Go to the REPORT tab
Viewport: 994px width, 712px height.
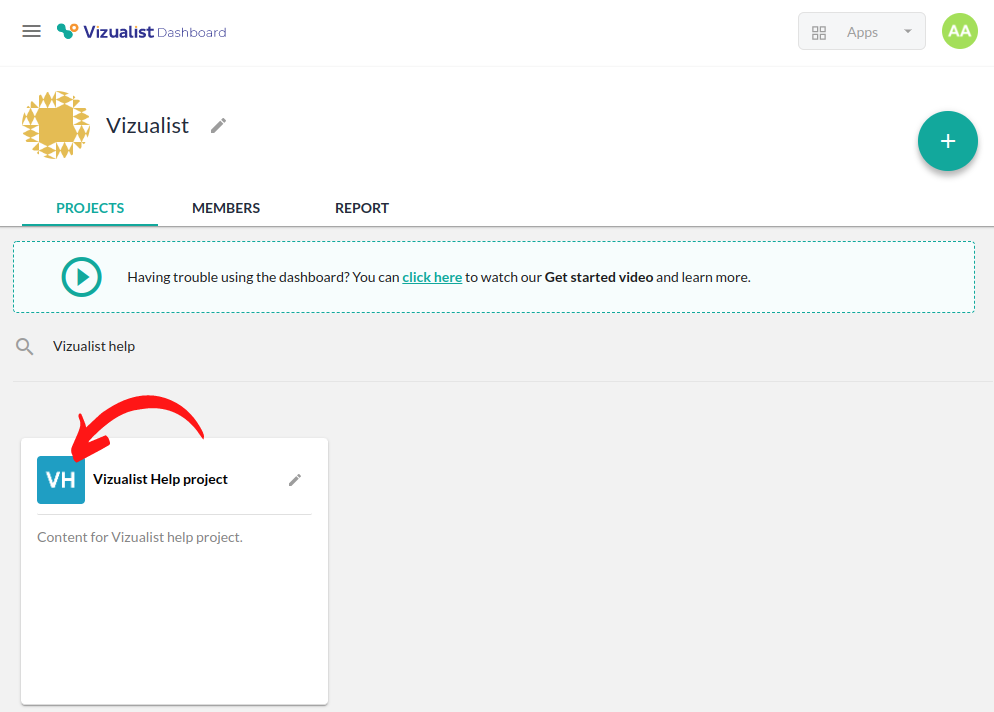[x=361, y=208]
